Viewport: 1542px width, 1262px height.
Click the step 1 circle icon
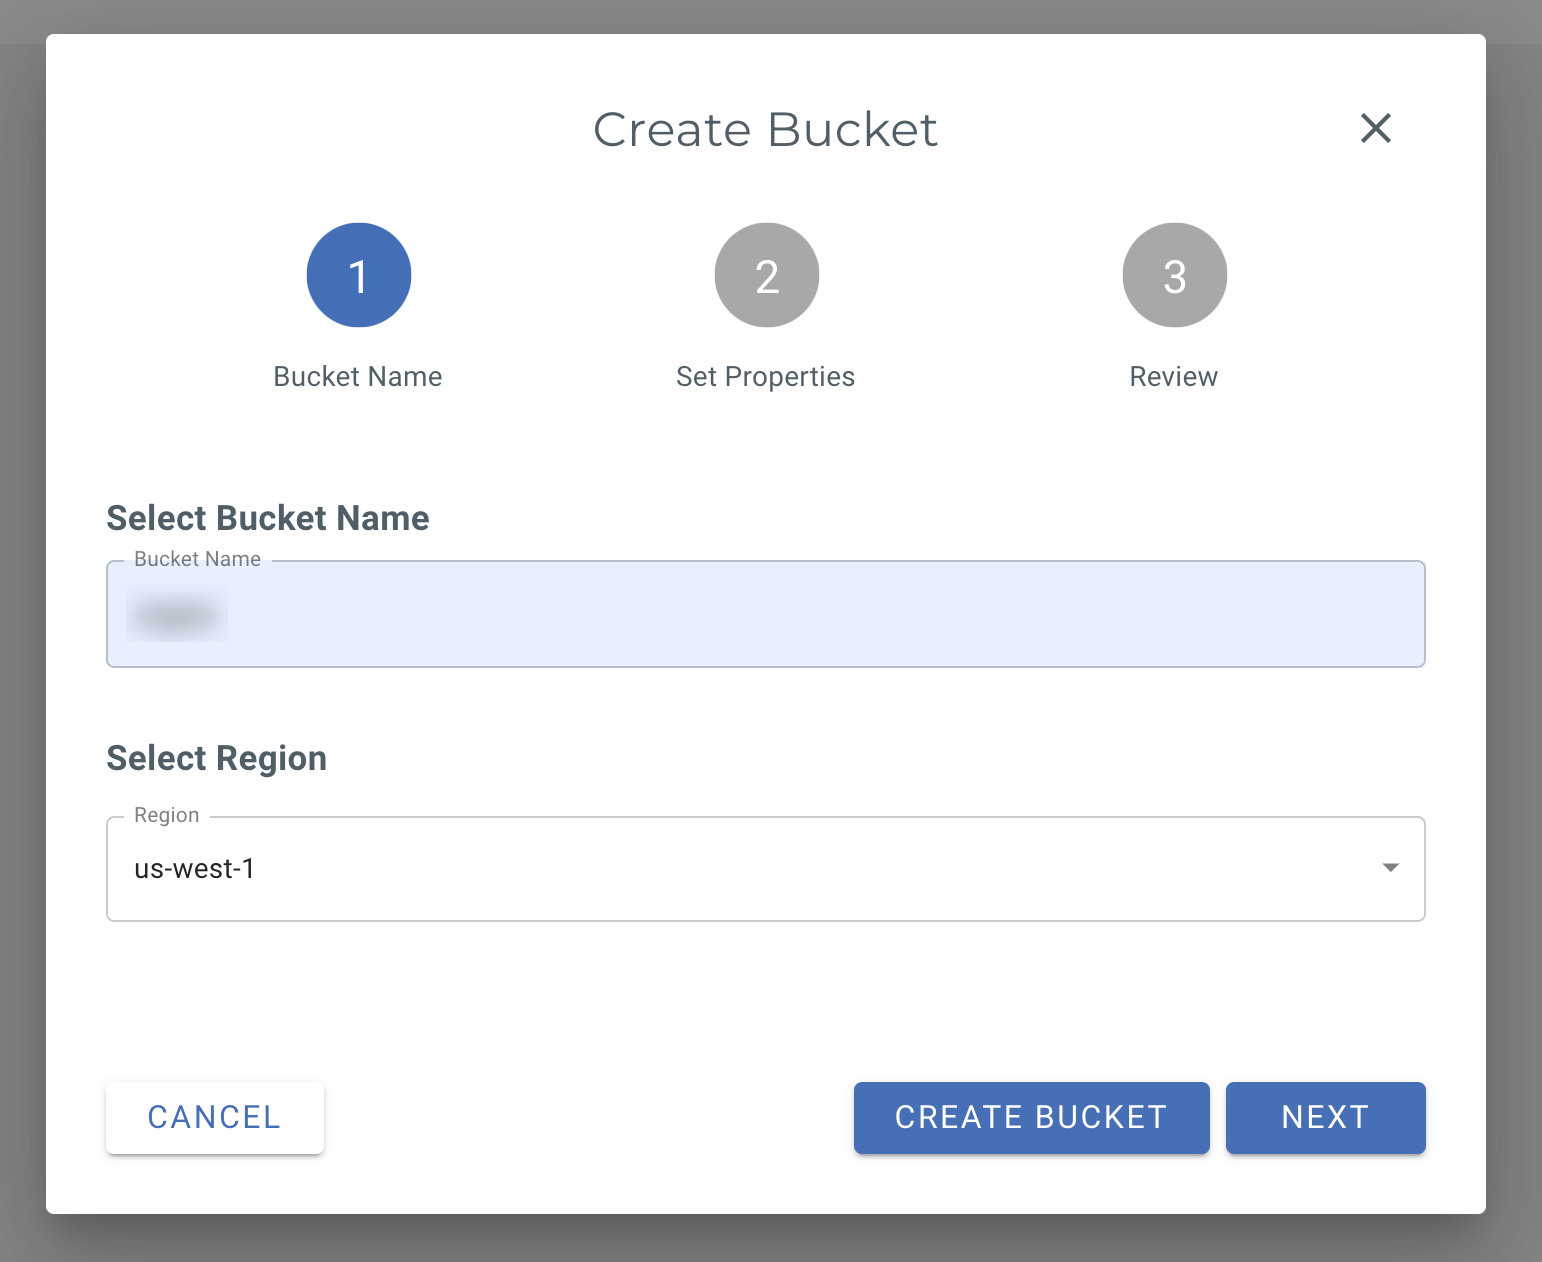pos(358,275)
